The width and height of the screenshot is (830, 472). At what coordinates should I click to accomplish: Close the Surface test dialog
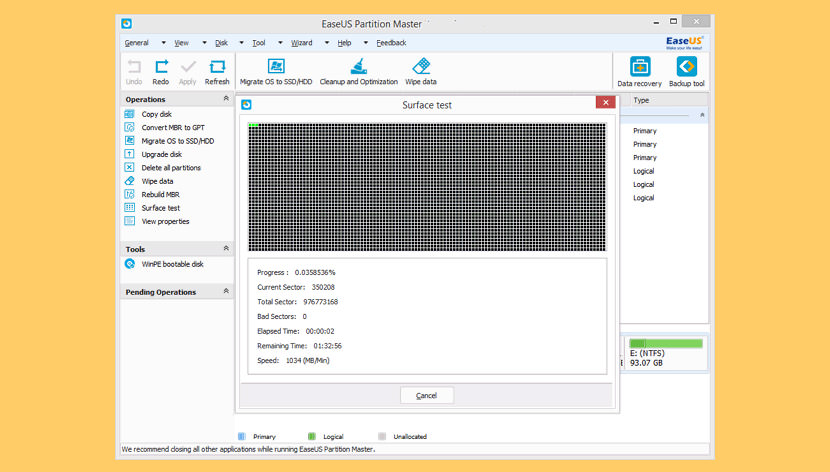(606, 102)
